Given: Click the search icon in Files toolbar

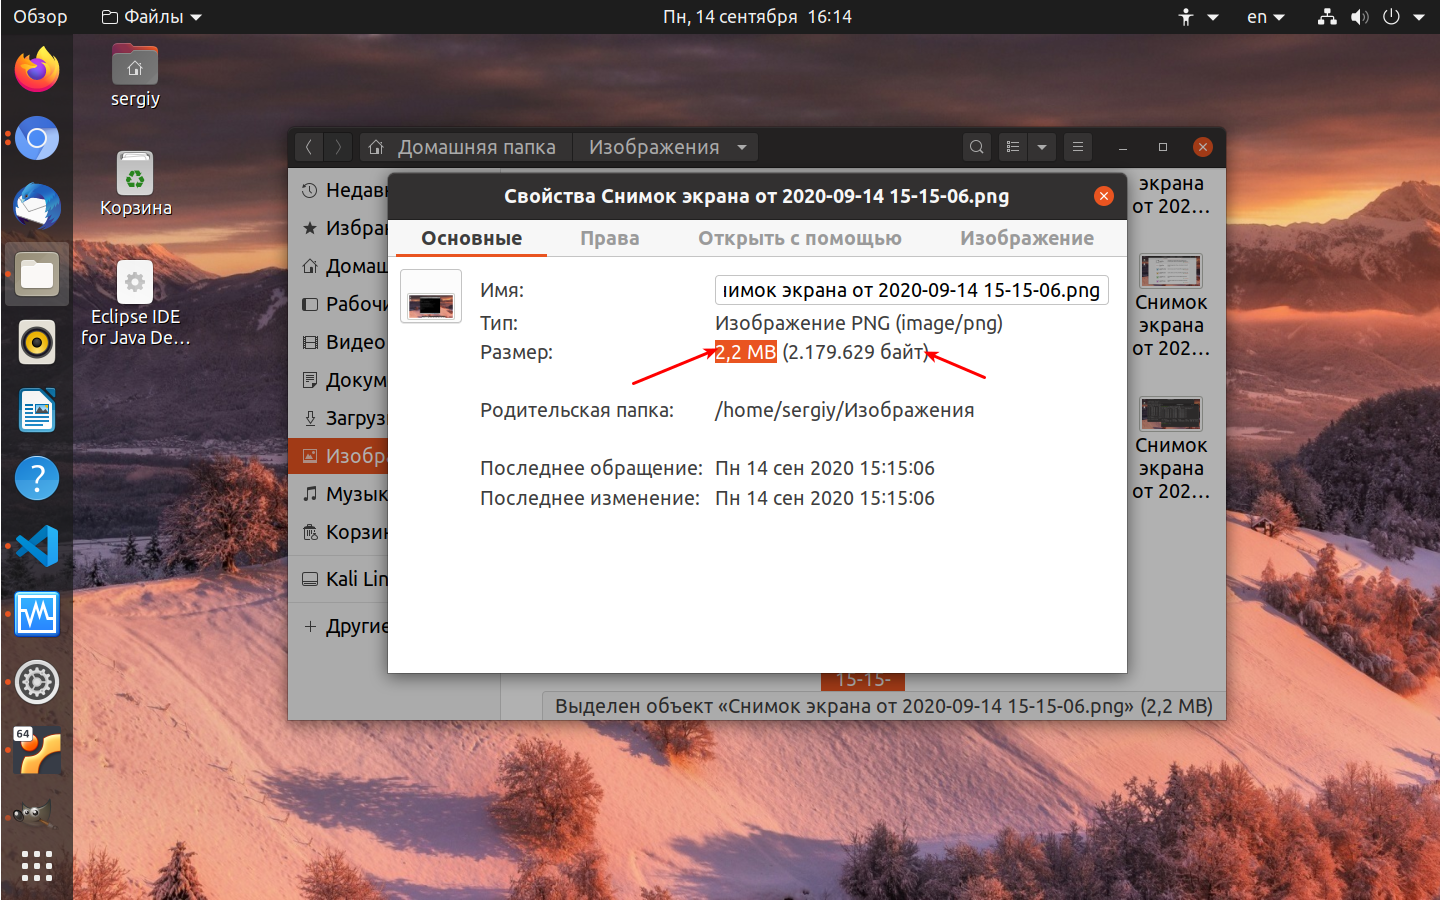Looking at the screenshot, I should (977, 147).
